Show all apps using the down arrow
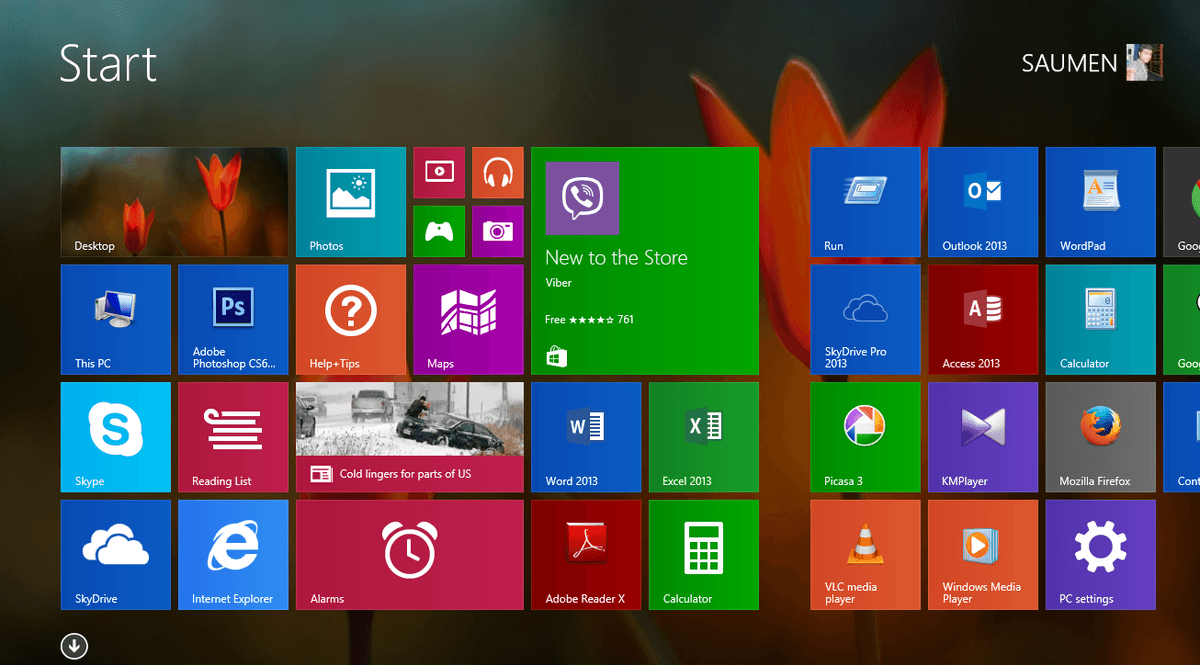The image size is (1200, 665). (74, 646)
